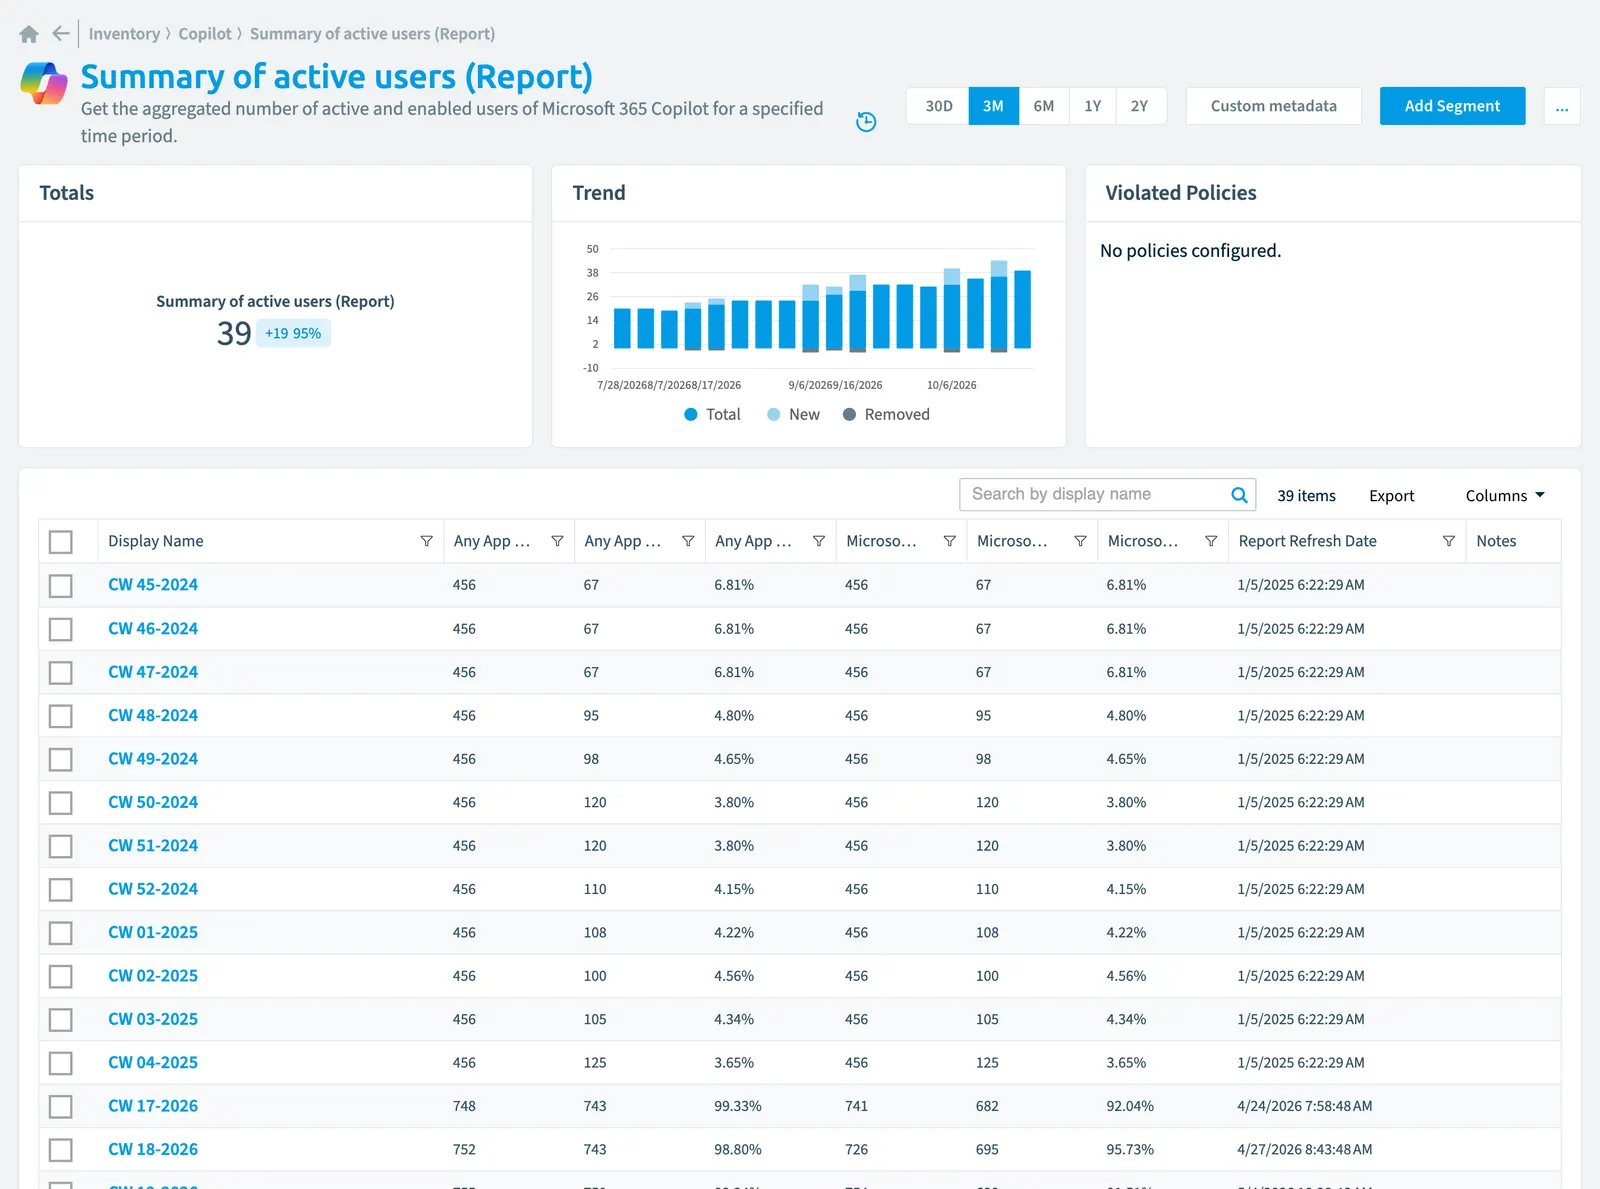This screenshot has height=1189, width=1600.
Task: Toggle the Total legend marker
Action: tap(690, 415)
